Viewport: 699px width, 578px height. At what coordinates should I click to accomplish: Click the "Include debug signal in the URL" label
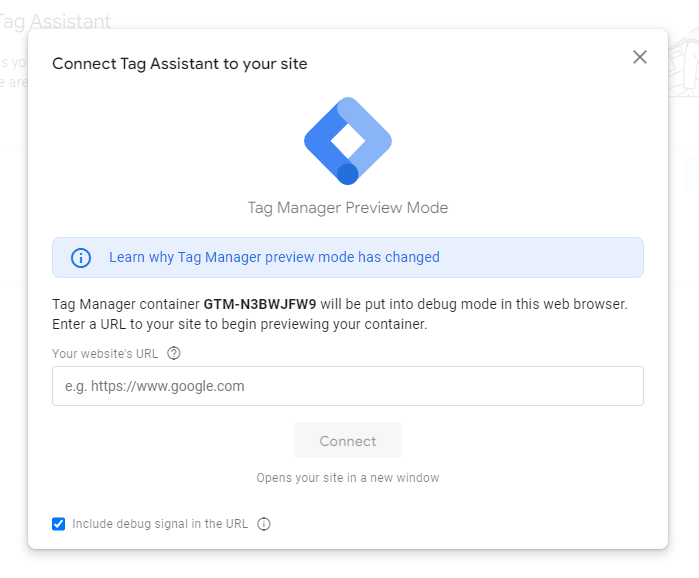point(160,524)
